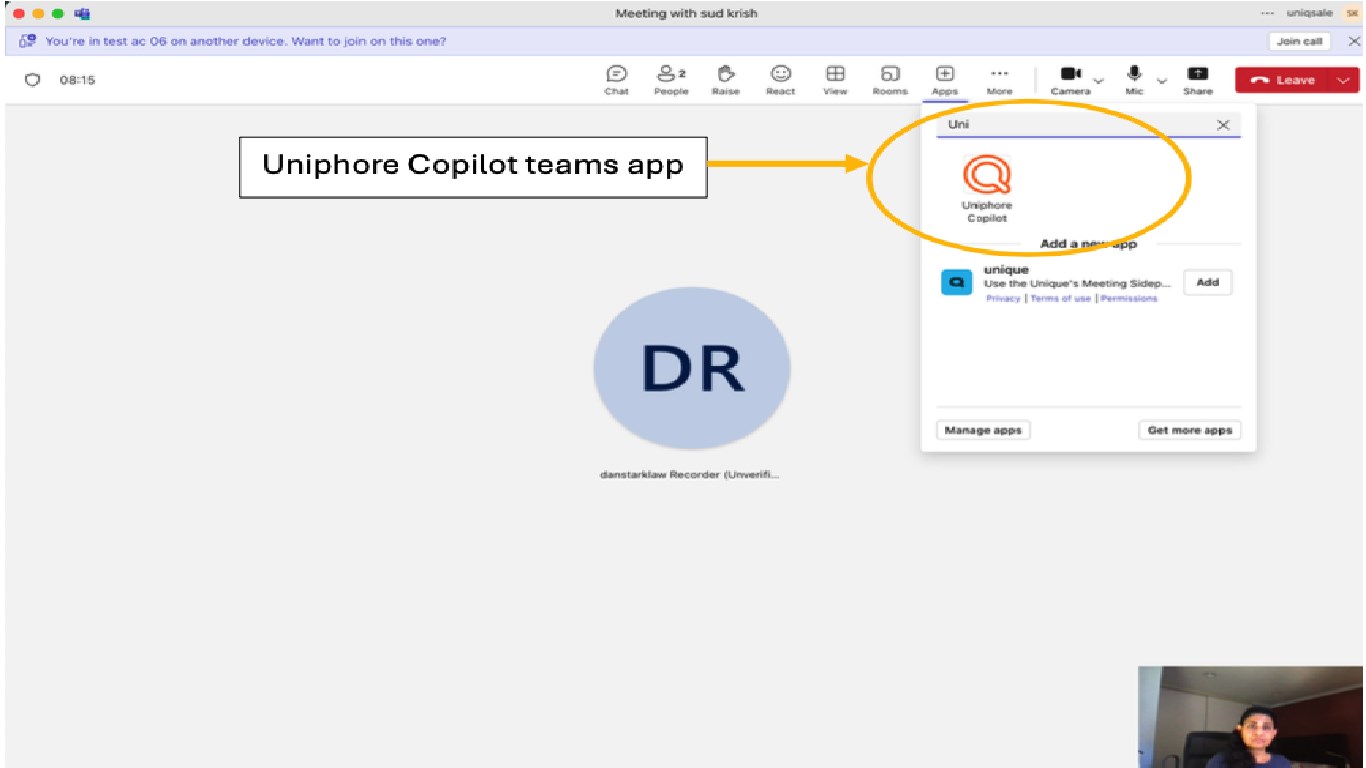Open the title bar ellipsis menu
The width and height of the screenshot is (1366, 768).
(x=1268, y=13)
